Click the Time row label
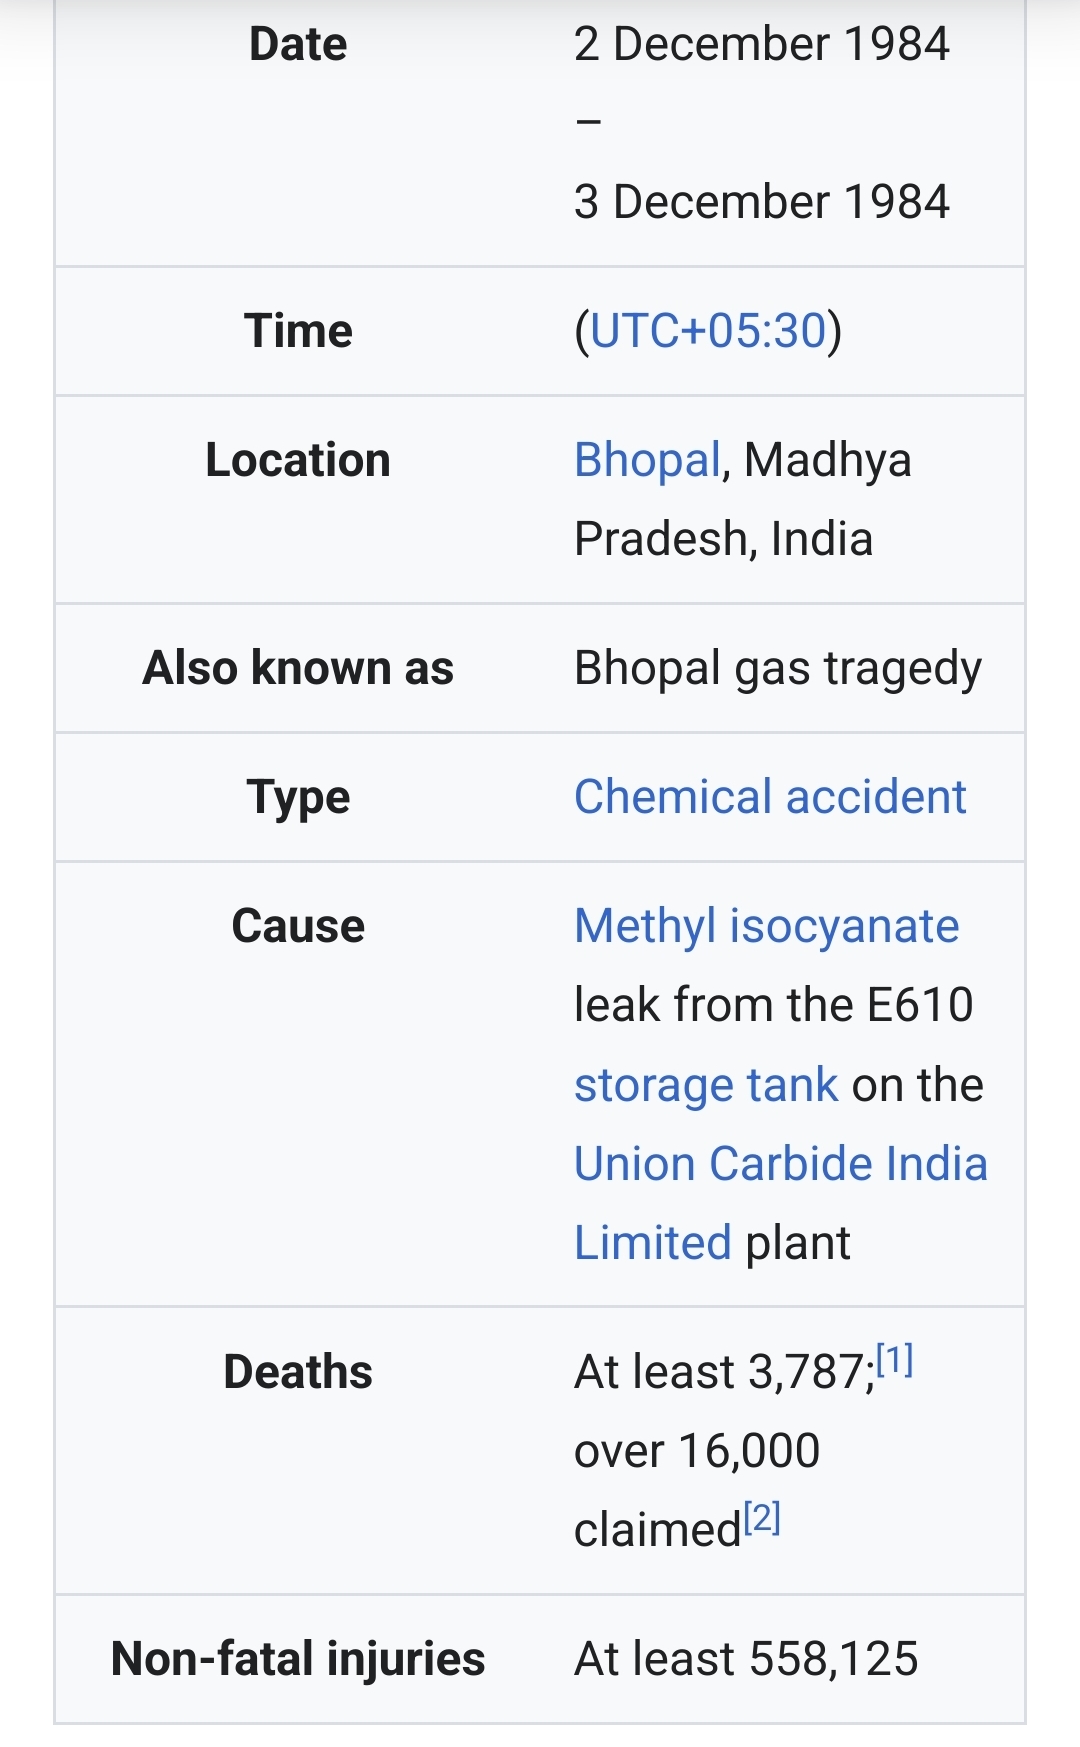Image resolution: width=1080 pixels, height=1747 pixels. [298, 331]
